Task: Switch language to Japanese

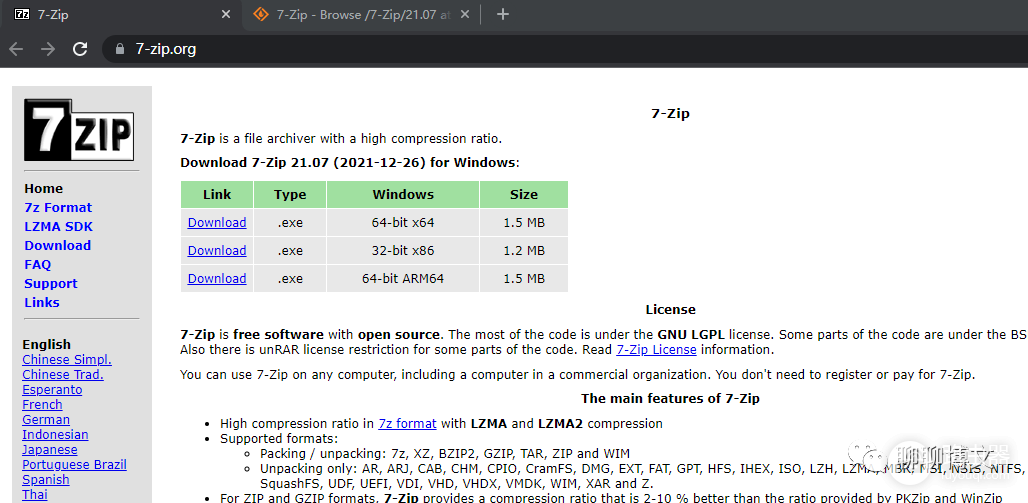Action: click(50, 451)
